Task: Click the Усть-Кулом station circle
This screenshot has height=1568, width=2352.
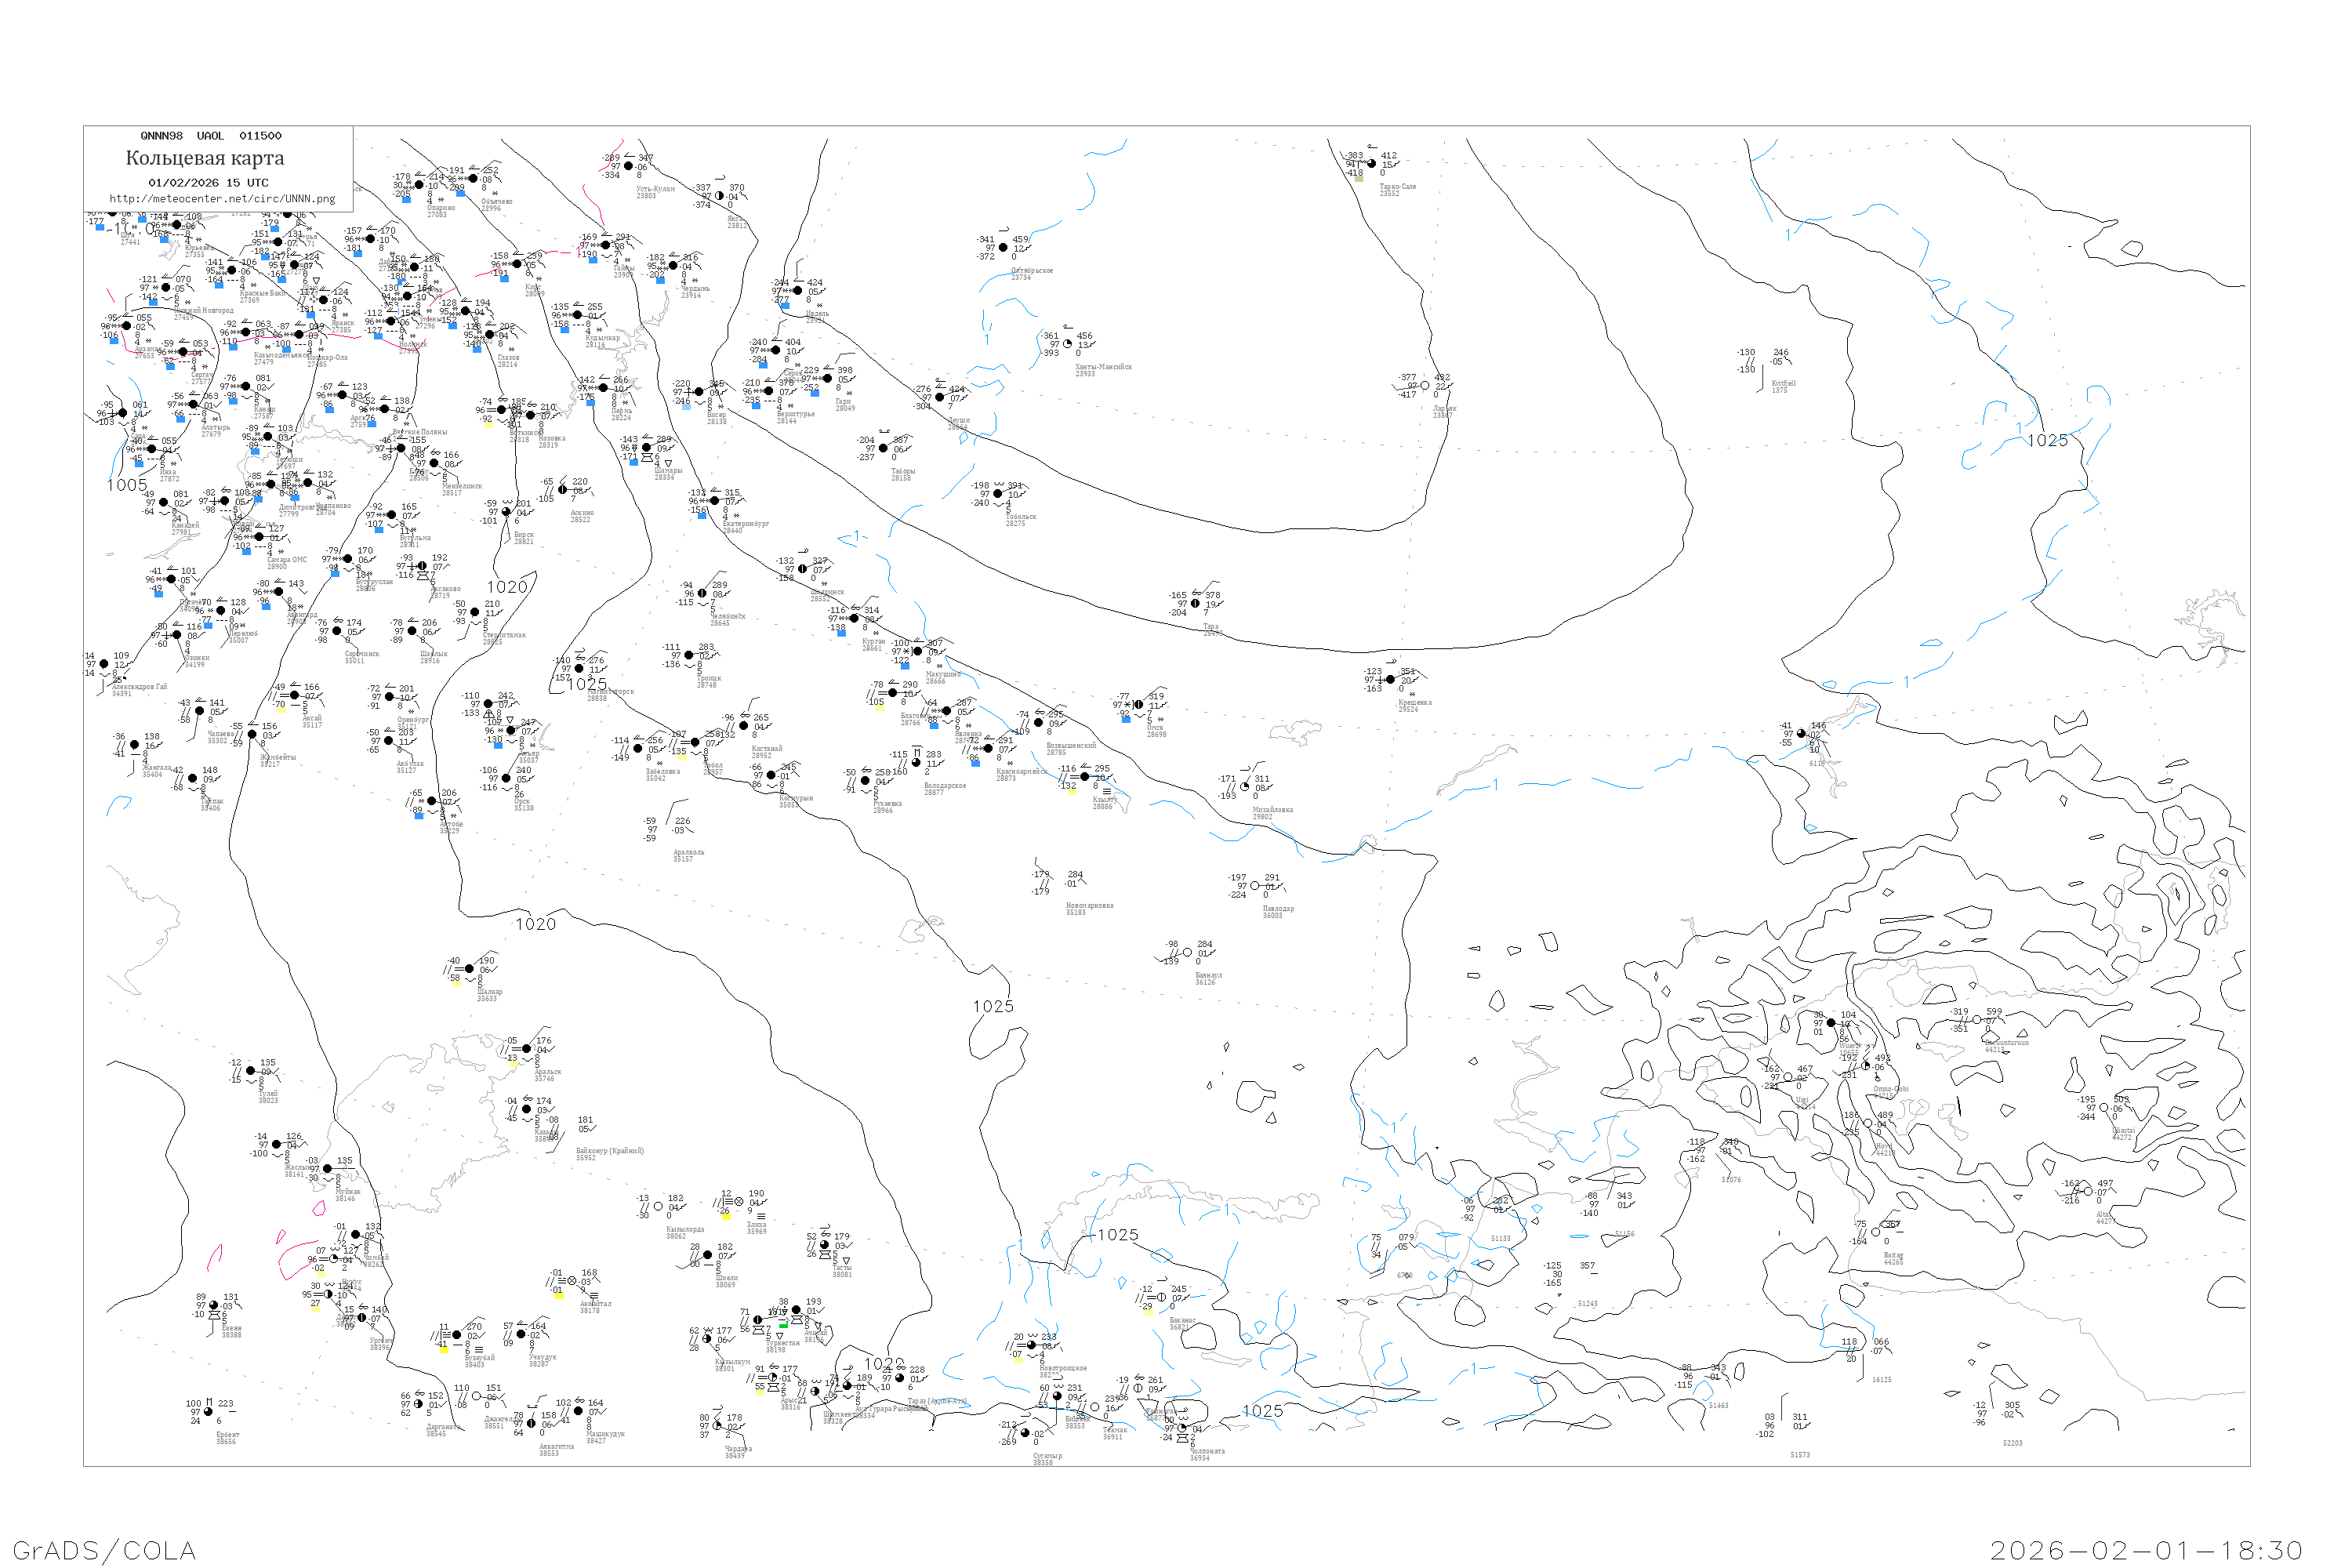Action: (x=628, y=167)
